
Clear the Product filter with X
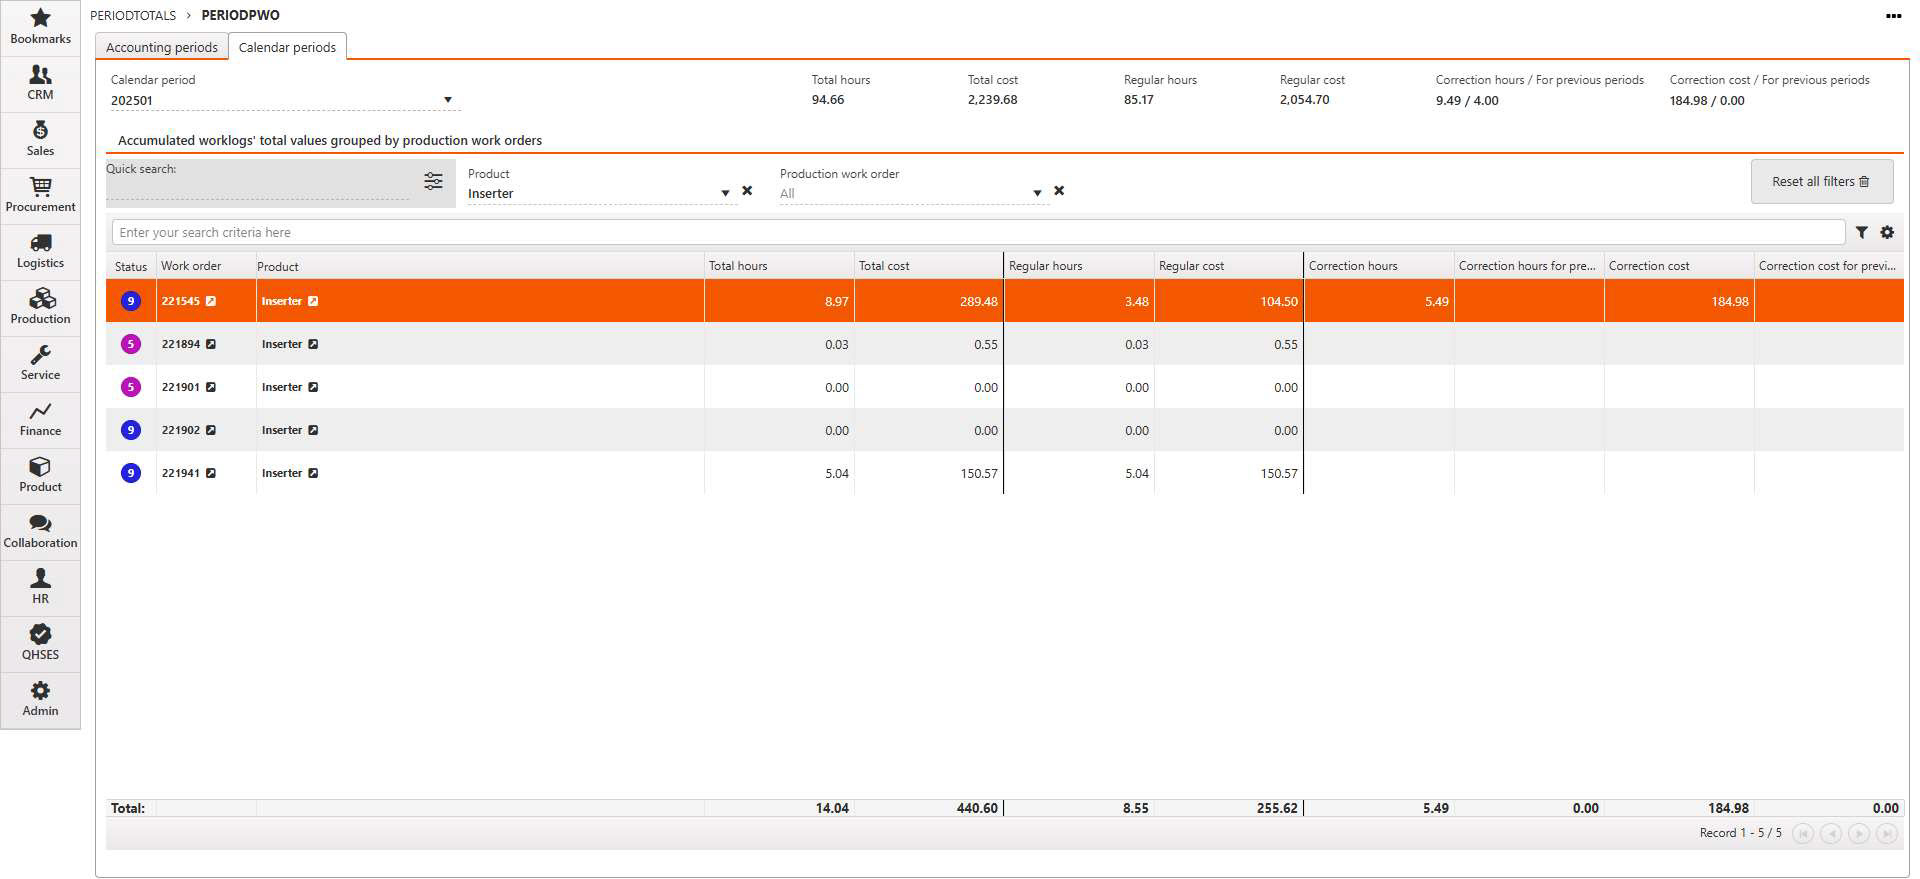tap(747, 191)
